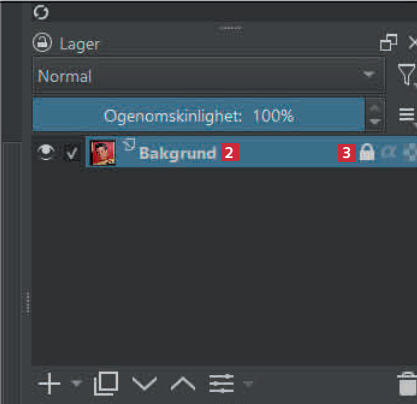Click the refresh icon above Lager panel
Image resolution: width=417 pixels, height=404 pixels.
41,12
